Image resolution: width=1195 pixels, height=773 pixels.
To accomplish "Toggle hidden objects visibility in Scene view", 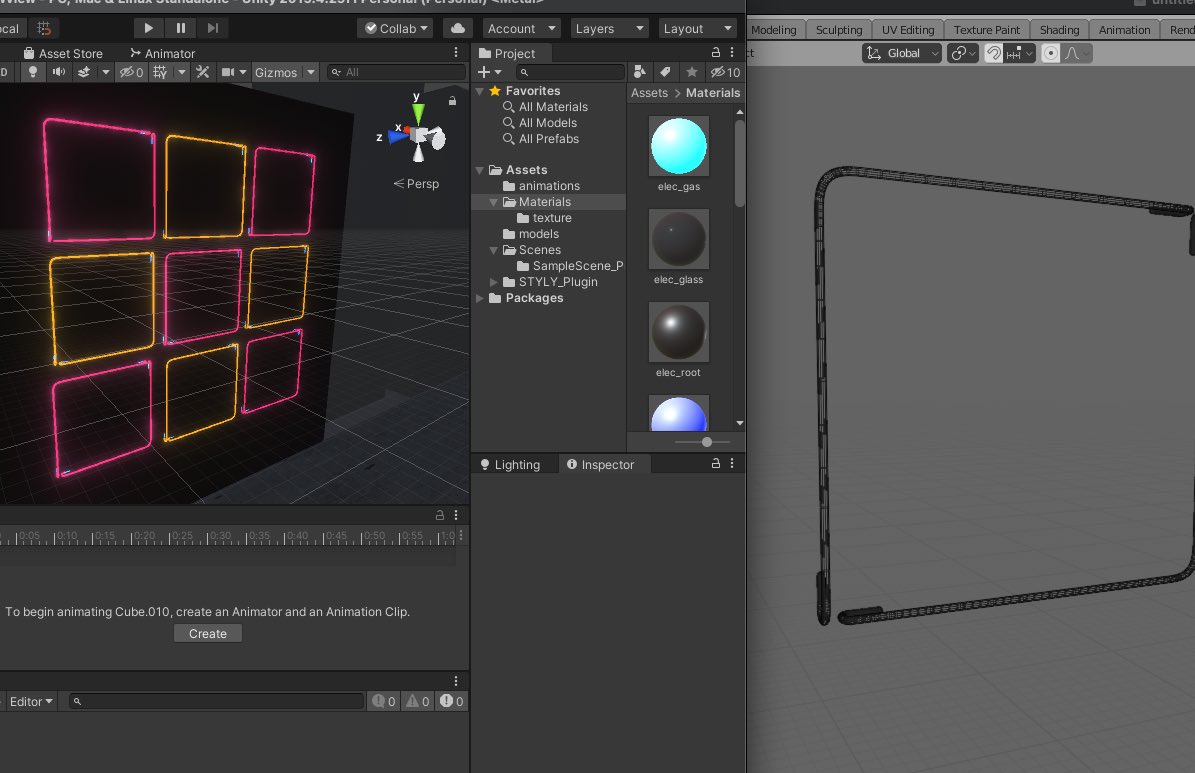I will click(131, 72).
